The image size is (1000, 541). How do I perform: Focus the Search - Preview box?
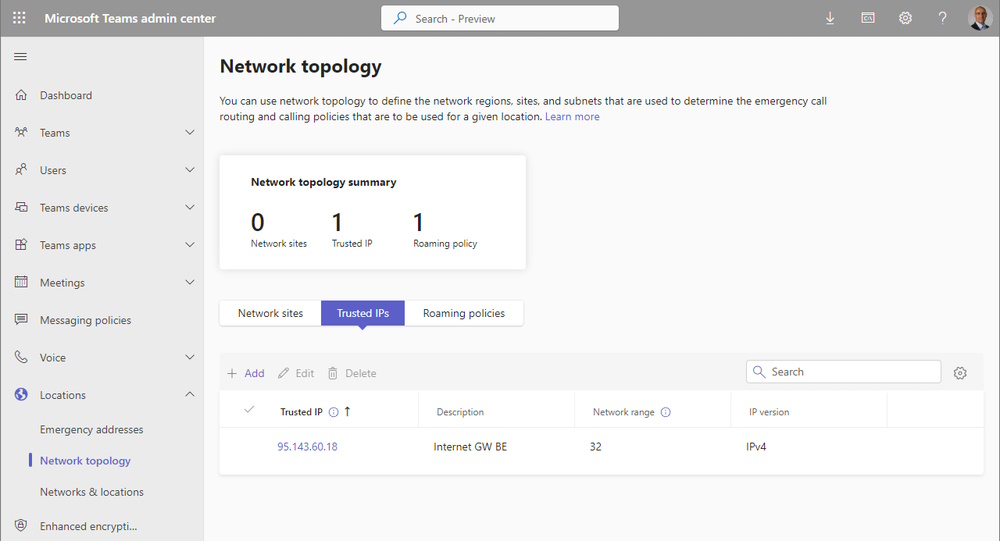(x=500, y=19)
